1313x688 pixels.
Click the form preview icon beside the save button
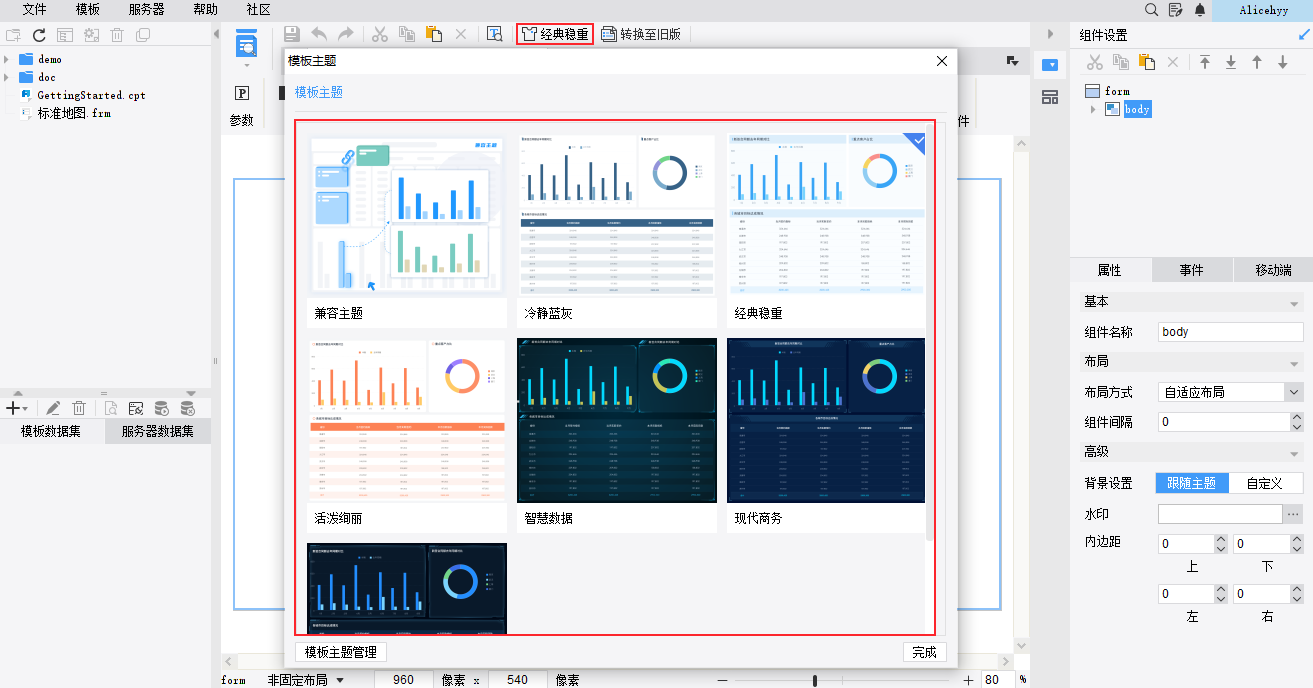pos(247,44)
